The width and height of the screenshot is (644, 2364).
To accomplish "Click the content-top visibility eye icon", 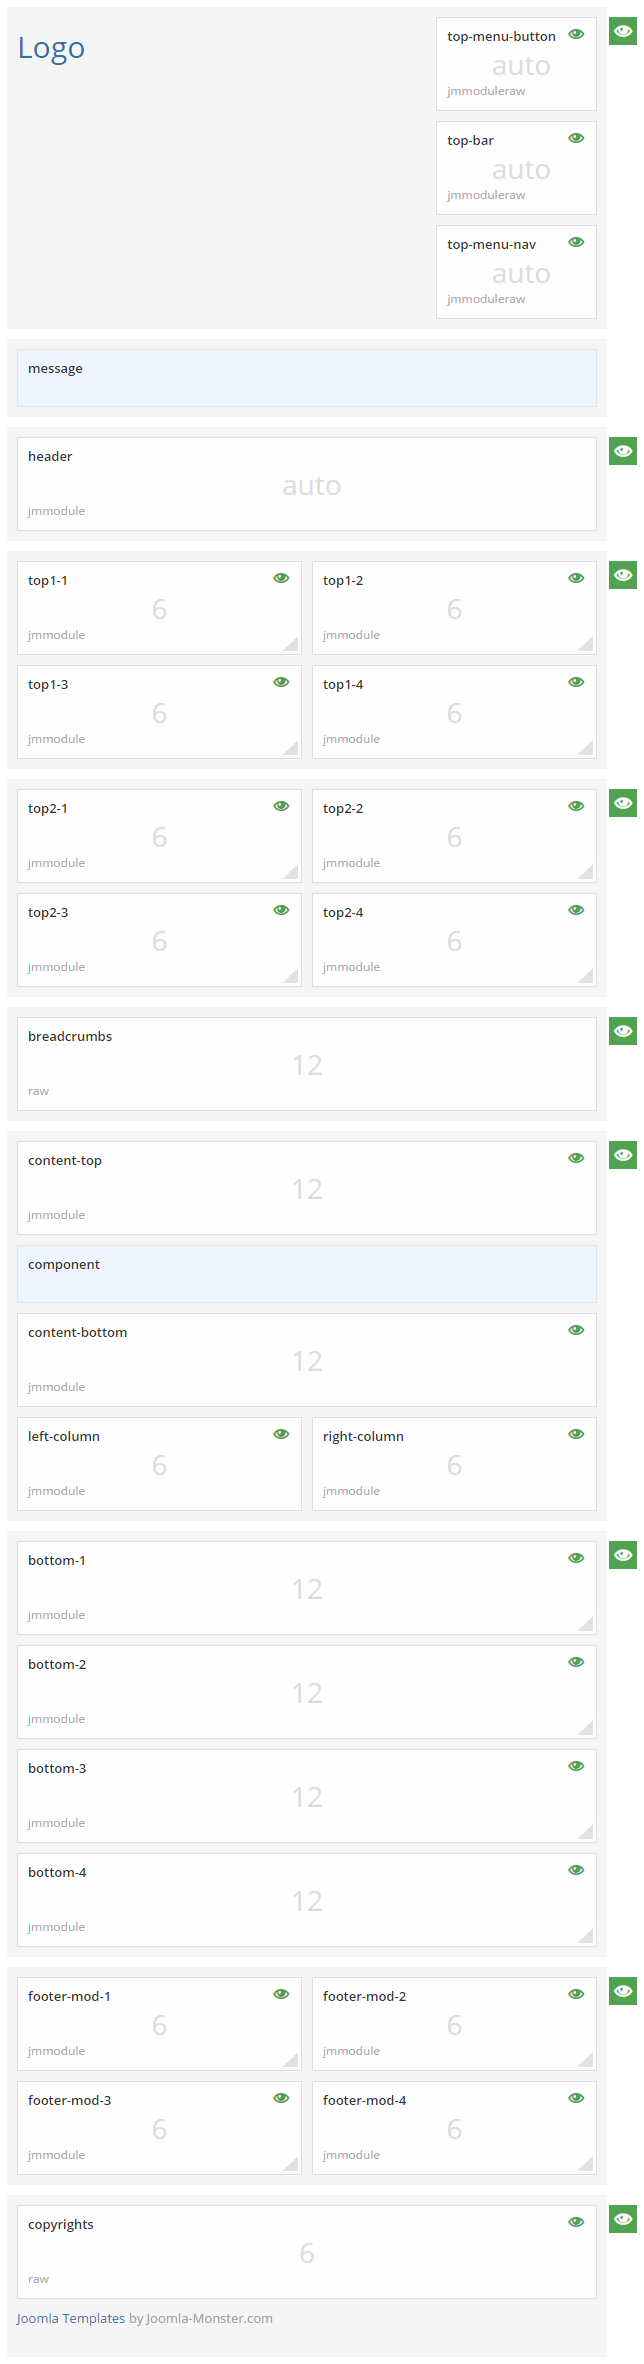I will (576, 1157).
